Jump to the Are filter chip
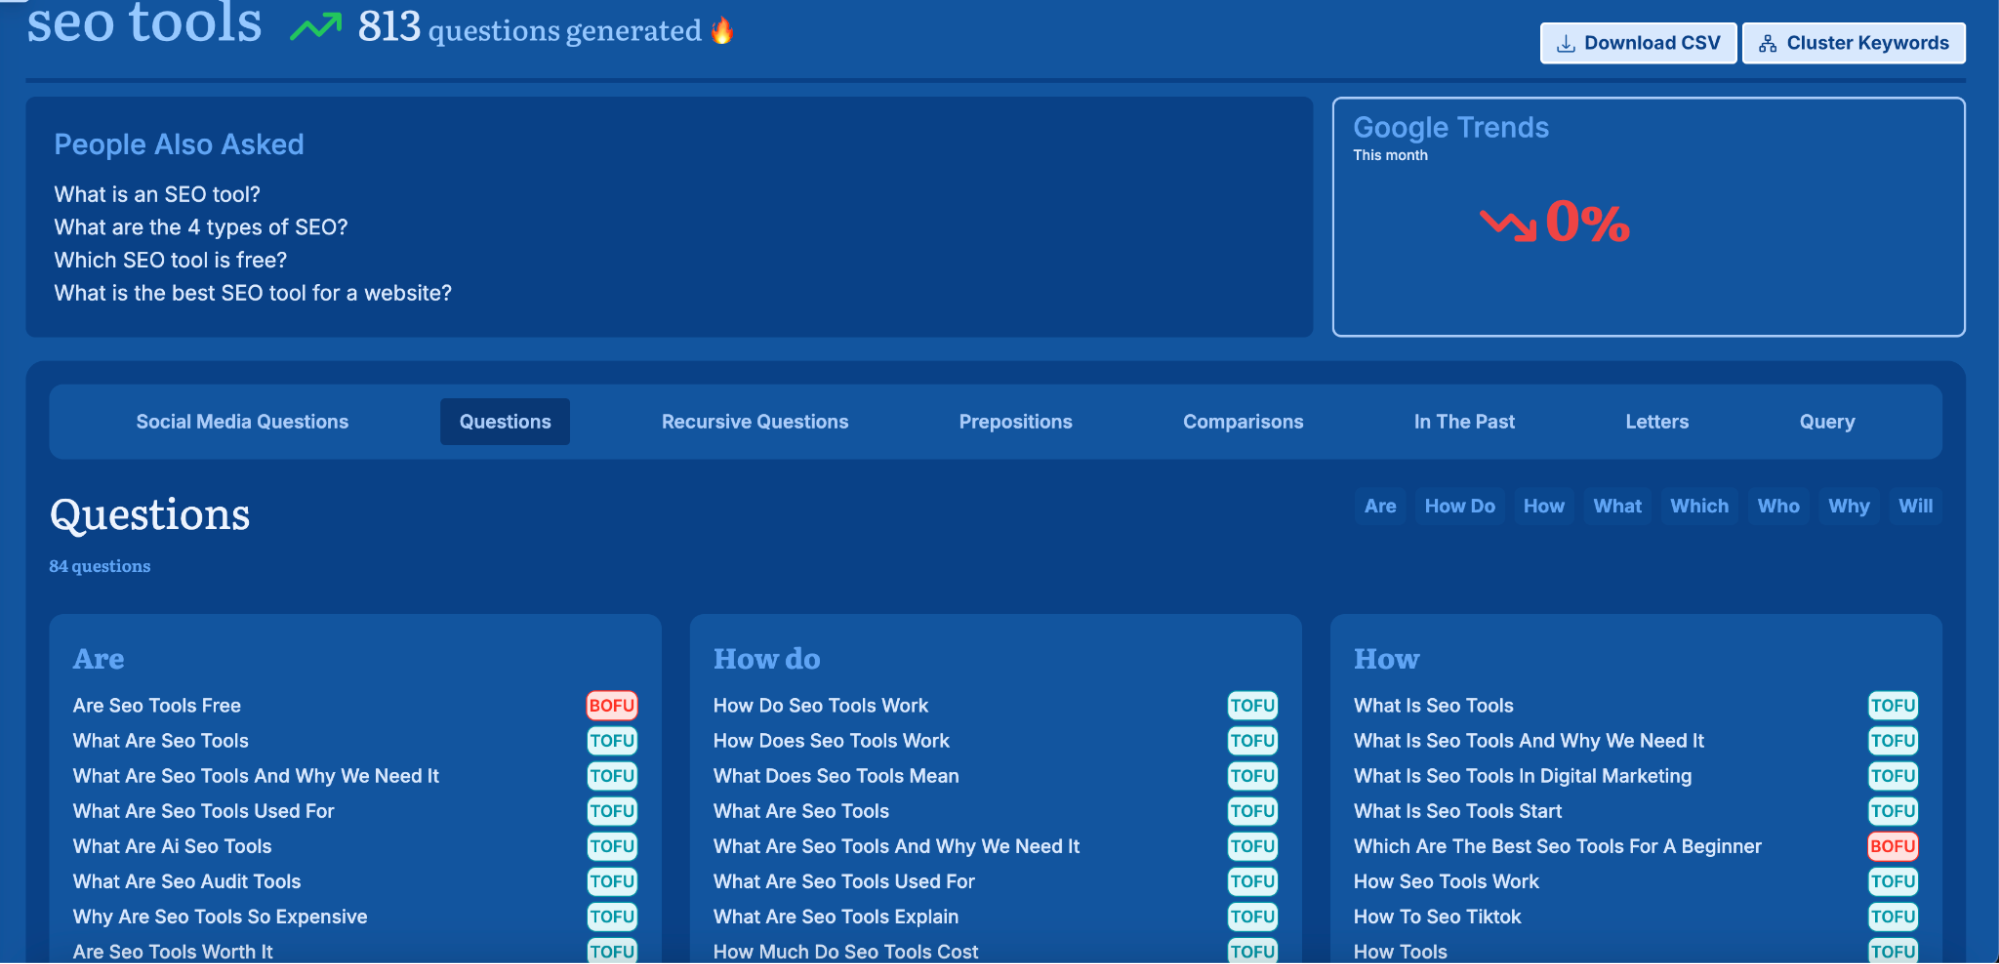 tap(1380, 506)
